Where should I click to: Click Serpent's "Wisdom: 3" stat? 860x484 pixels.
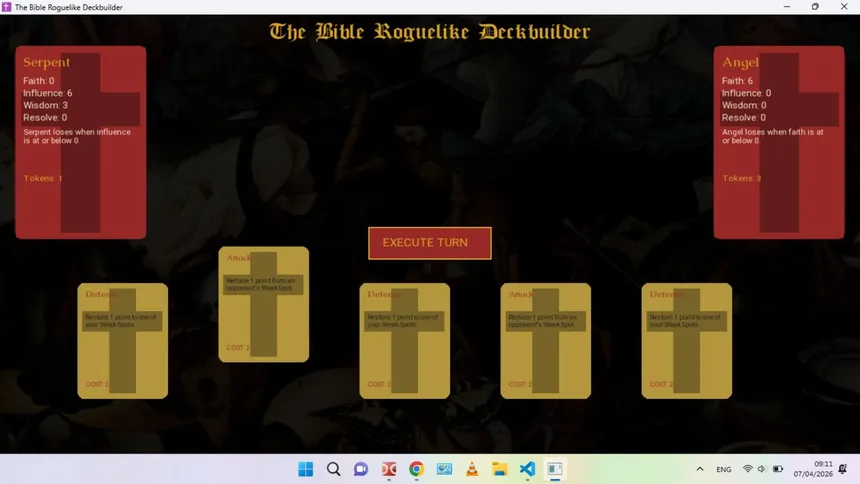(45, 105)
